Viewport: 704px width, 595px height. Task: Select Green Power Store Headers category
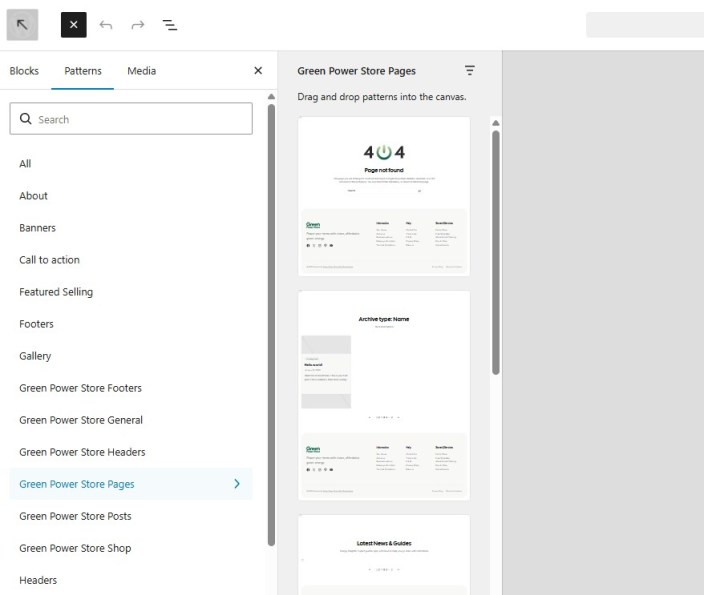click(x=82, y=452)
